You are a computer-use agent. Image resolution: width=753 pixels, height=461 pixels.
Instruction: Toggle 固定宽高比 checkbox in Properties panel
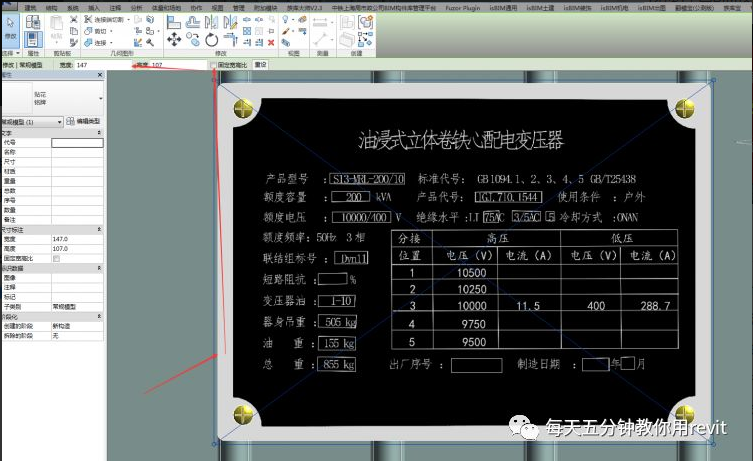(56, 258)
